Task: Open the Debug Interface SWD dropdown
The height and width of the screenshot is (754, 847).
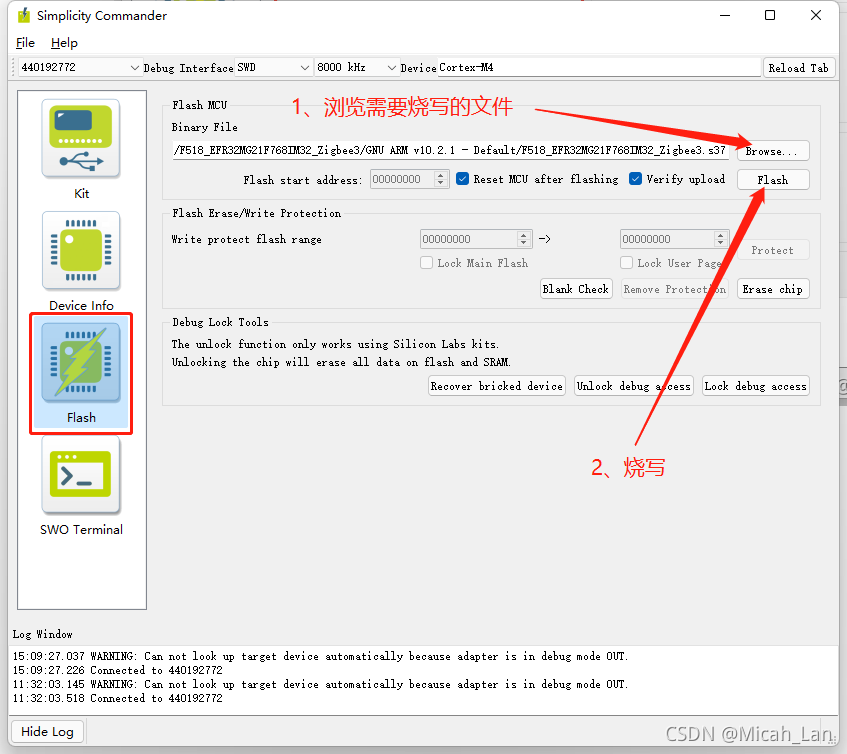Action: pyautogui.click(x=274, y=68)
